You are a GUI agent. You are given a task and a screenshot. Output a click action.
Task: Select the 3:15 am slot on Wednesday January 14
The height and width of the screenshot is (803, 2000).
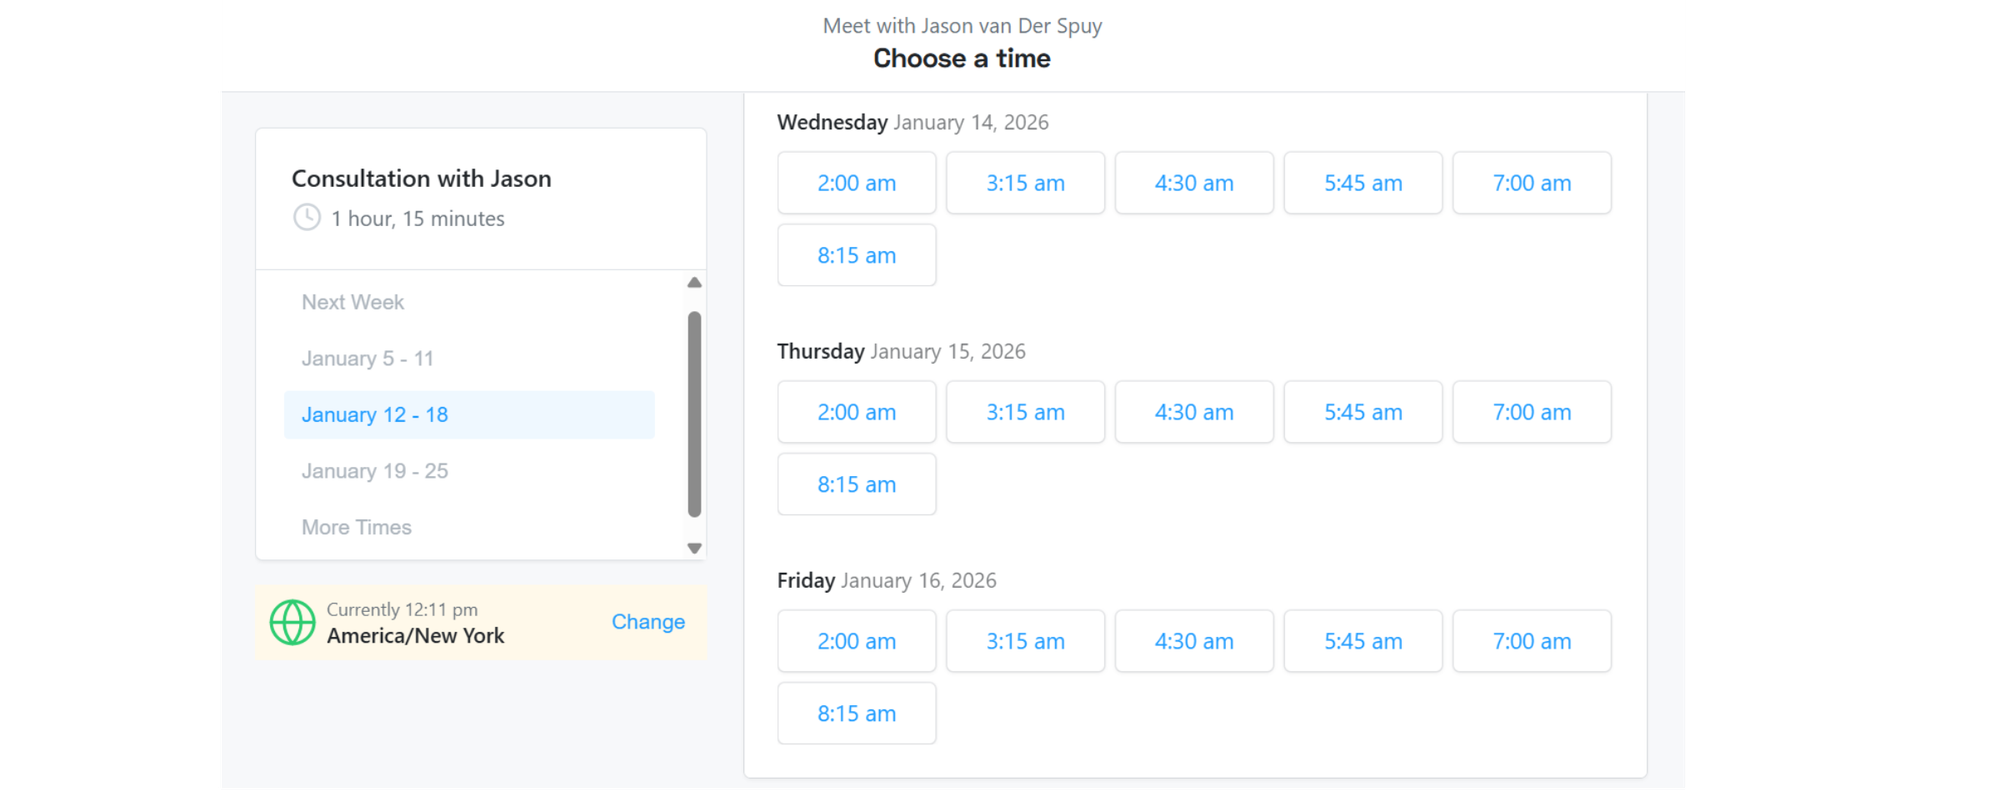point(1025,183)
